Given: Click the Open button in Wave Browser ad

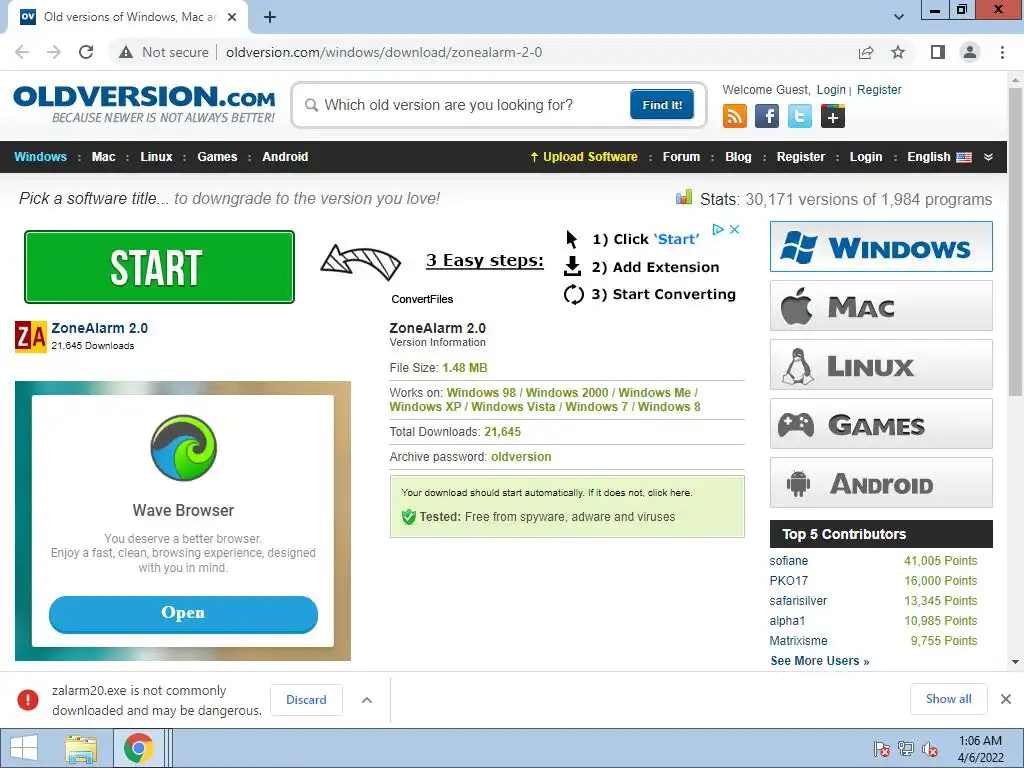Looking at the screenshot, I should [184, 613].
